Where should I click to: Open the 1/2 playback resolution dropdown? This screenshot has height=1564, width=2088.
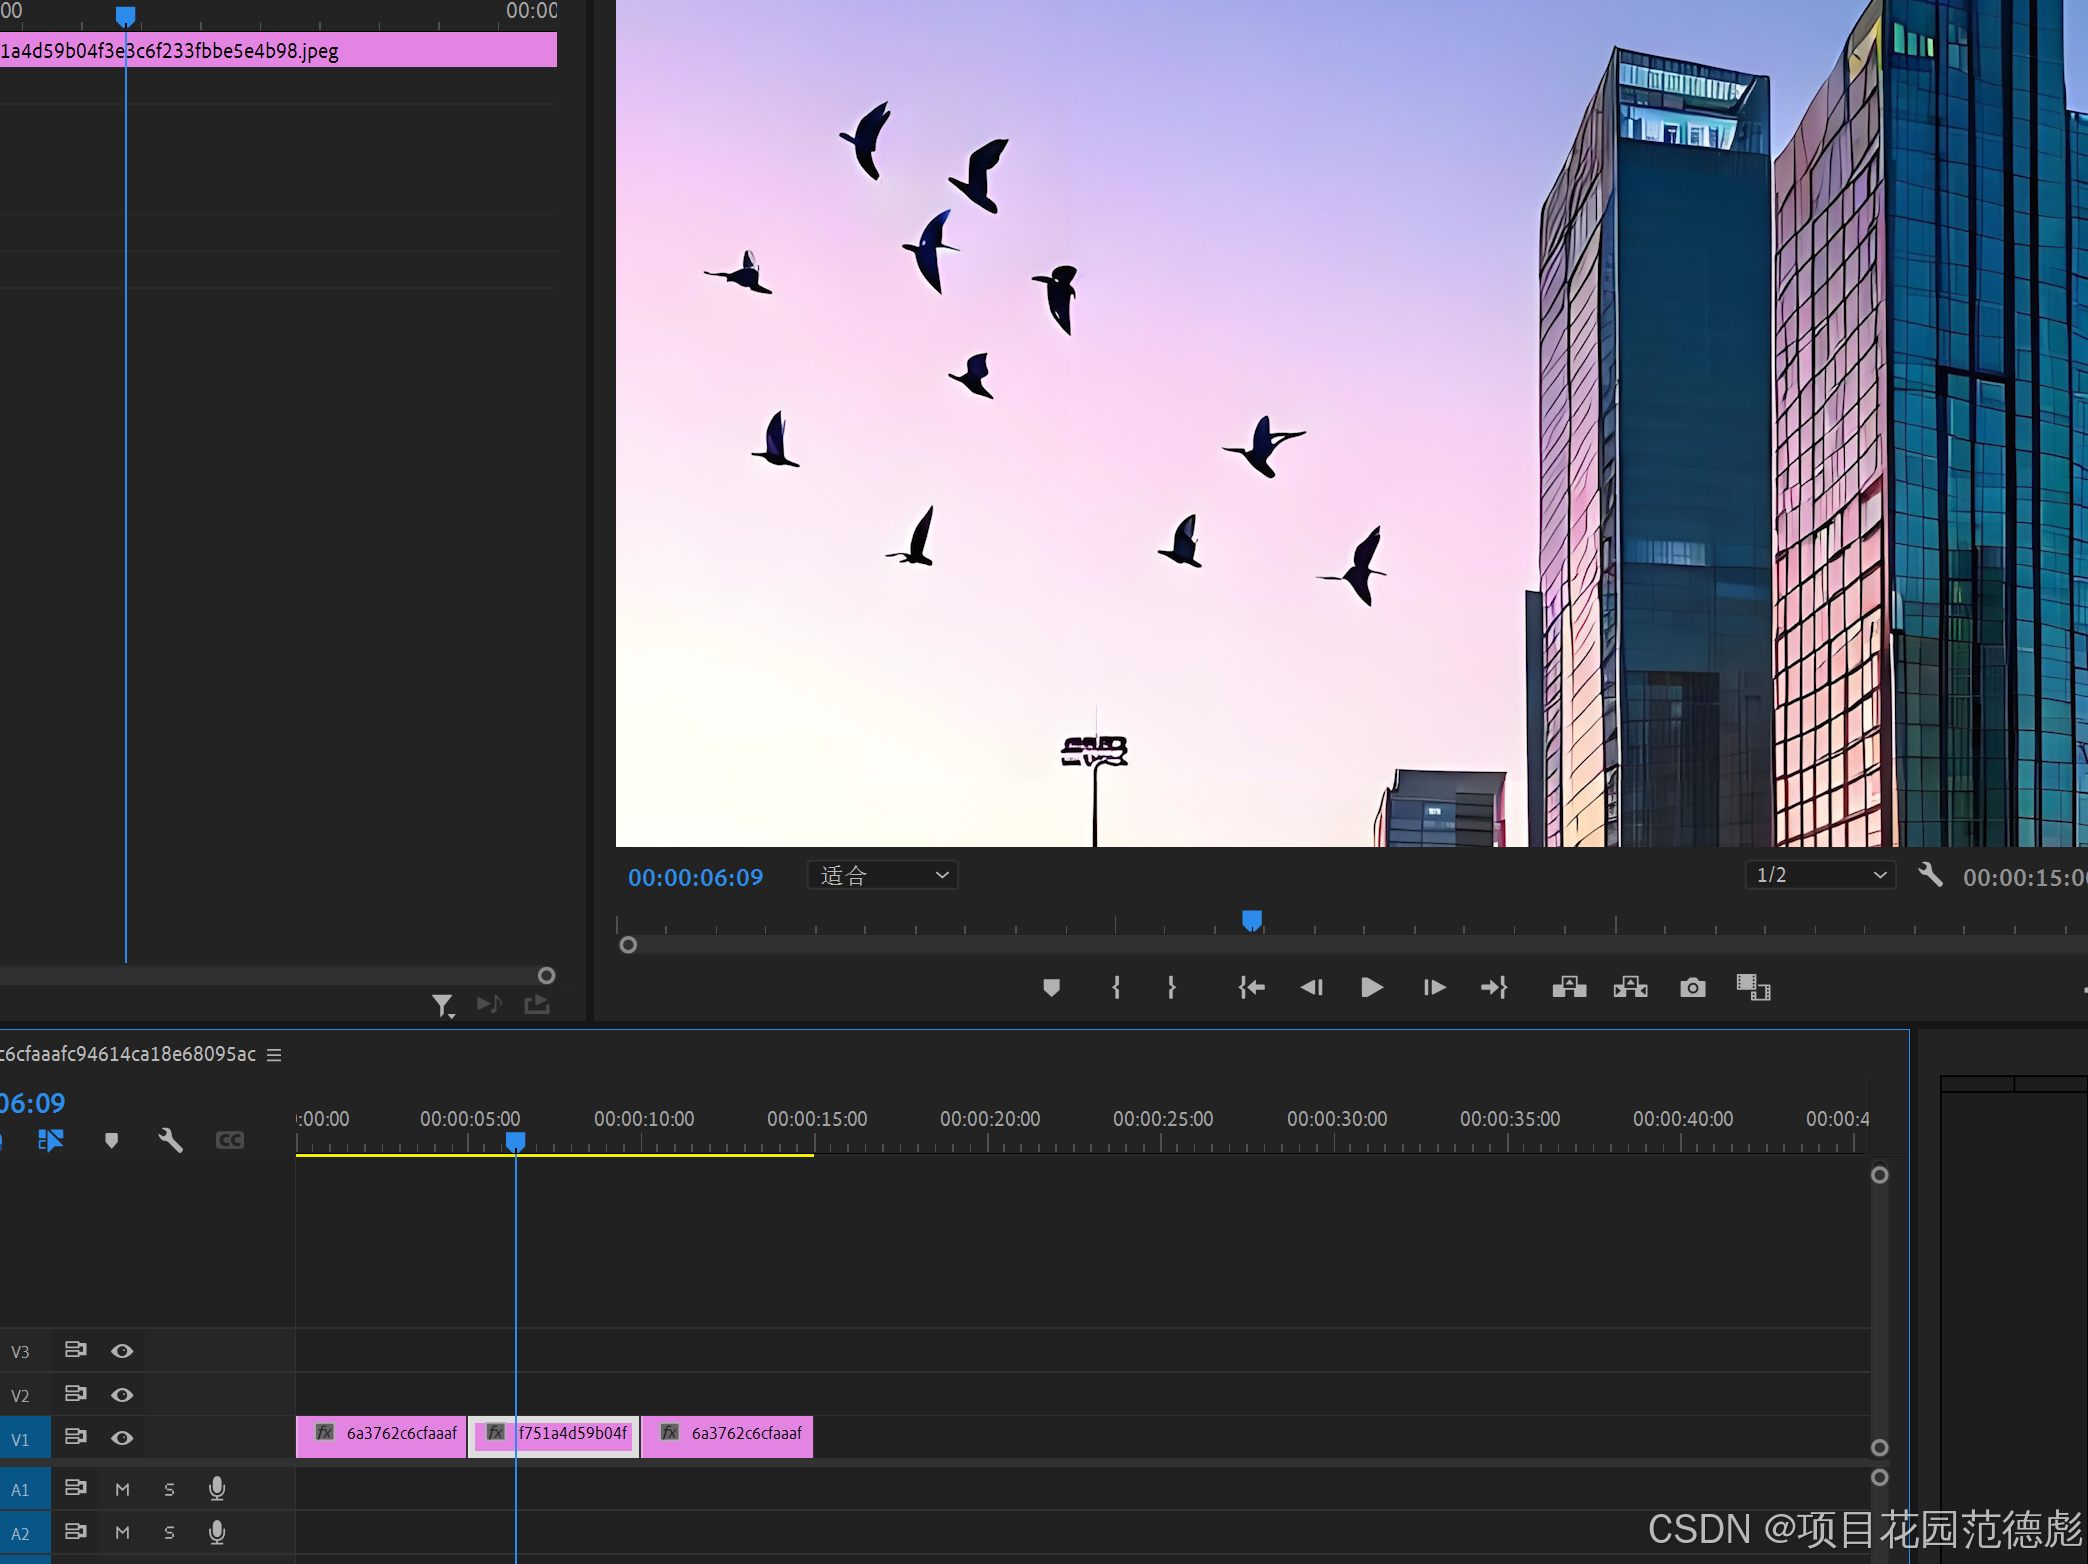coord(1820,876)
